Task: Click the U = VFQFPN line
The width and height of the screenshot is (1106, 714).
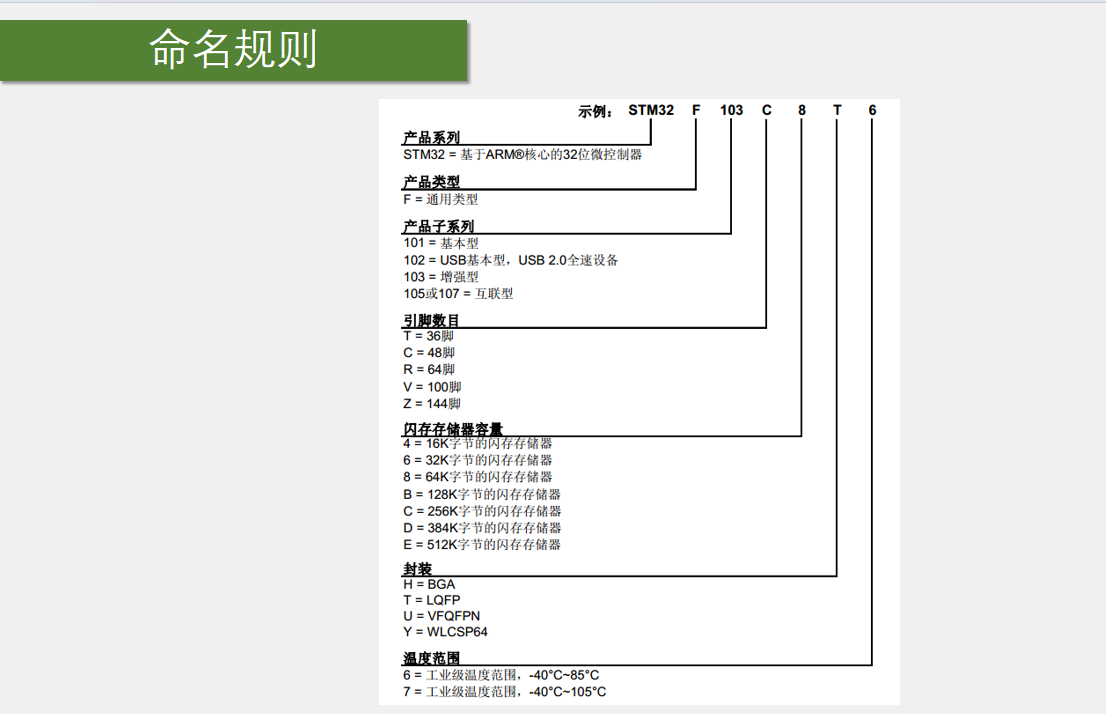Action: 442,617
